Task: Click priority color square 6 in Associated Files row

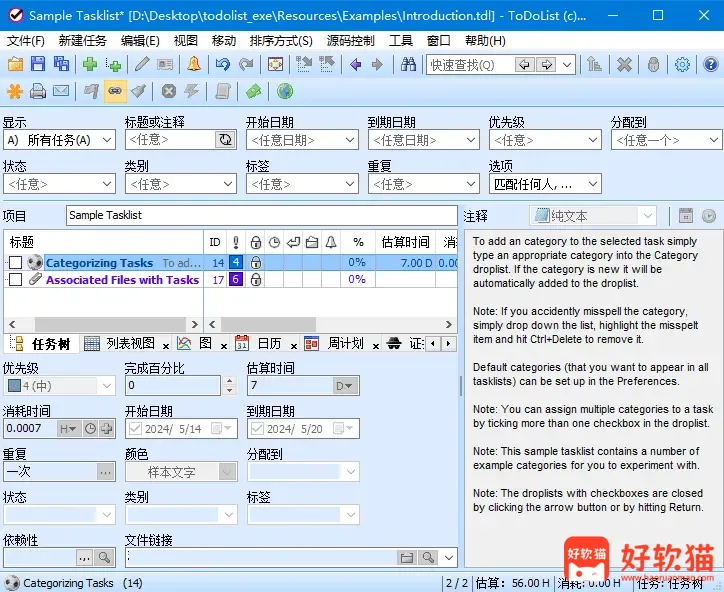Action: tap(236, 279)
